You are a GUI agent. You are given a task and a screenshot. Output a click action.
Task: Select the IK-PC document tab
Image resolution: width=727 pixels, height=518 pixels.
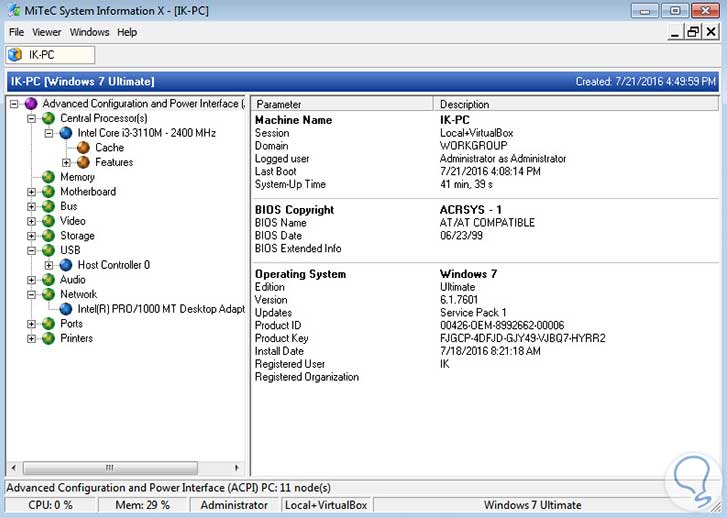[x=50, y=55]
